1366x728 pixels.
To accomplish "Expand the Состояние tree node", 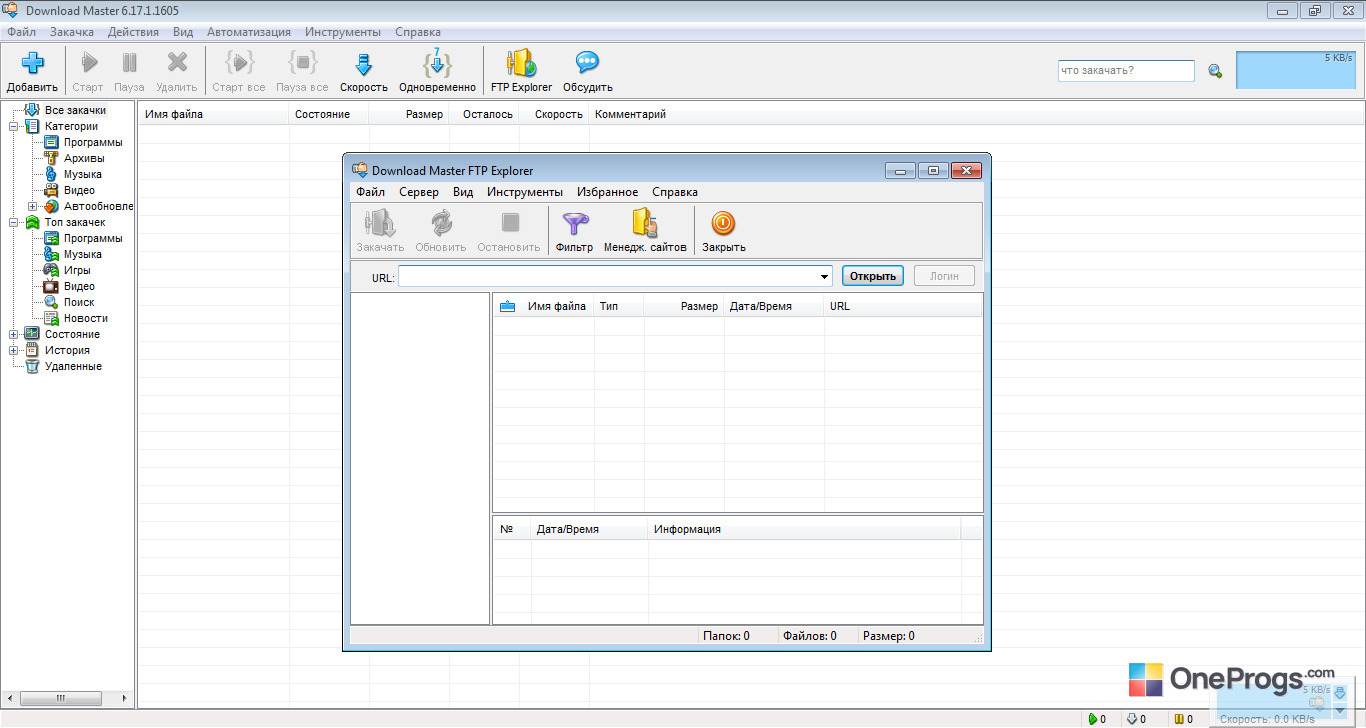I will pos(14,334).
